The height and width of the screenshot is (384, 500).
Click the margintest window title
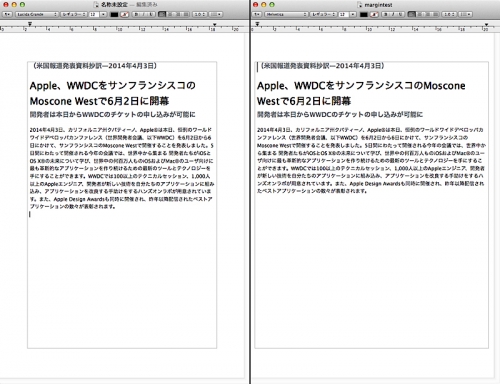tap(378, 5)
